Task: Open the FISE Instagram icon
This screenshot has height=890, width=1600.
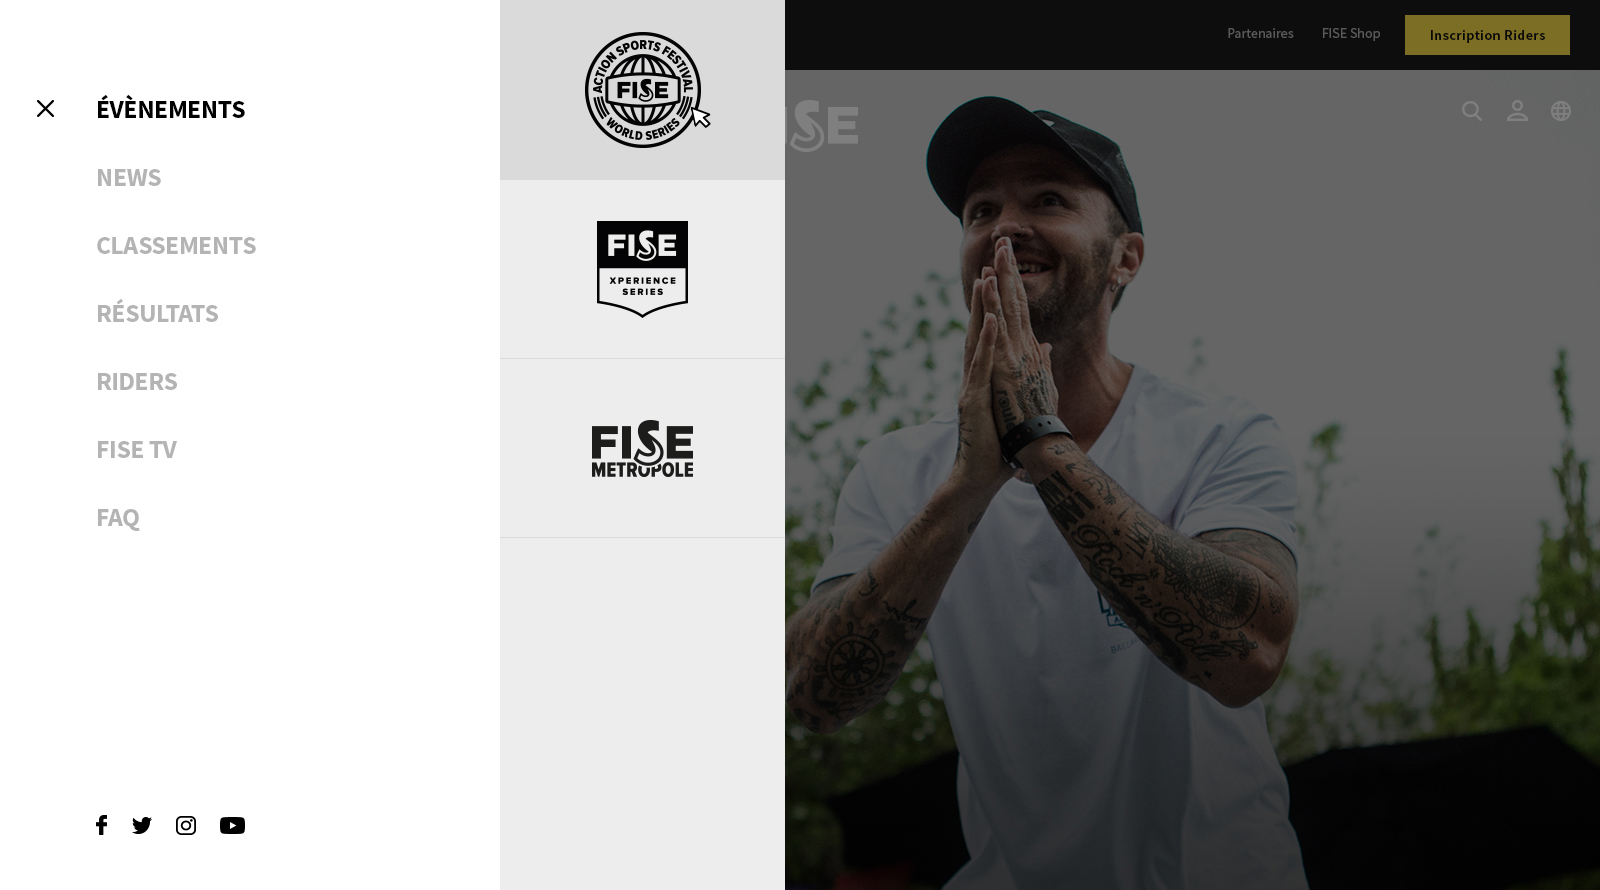Action: [x=186, y=825]
